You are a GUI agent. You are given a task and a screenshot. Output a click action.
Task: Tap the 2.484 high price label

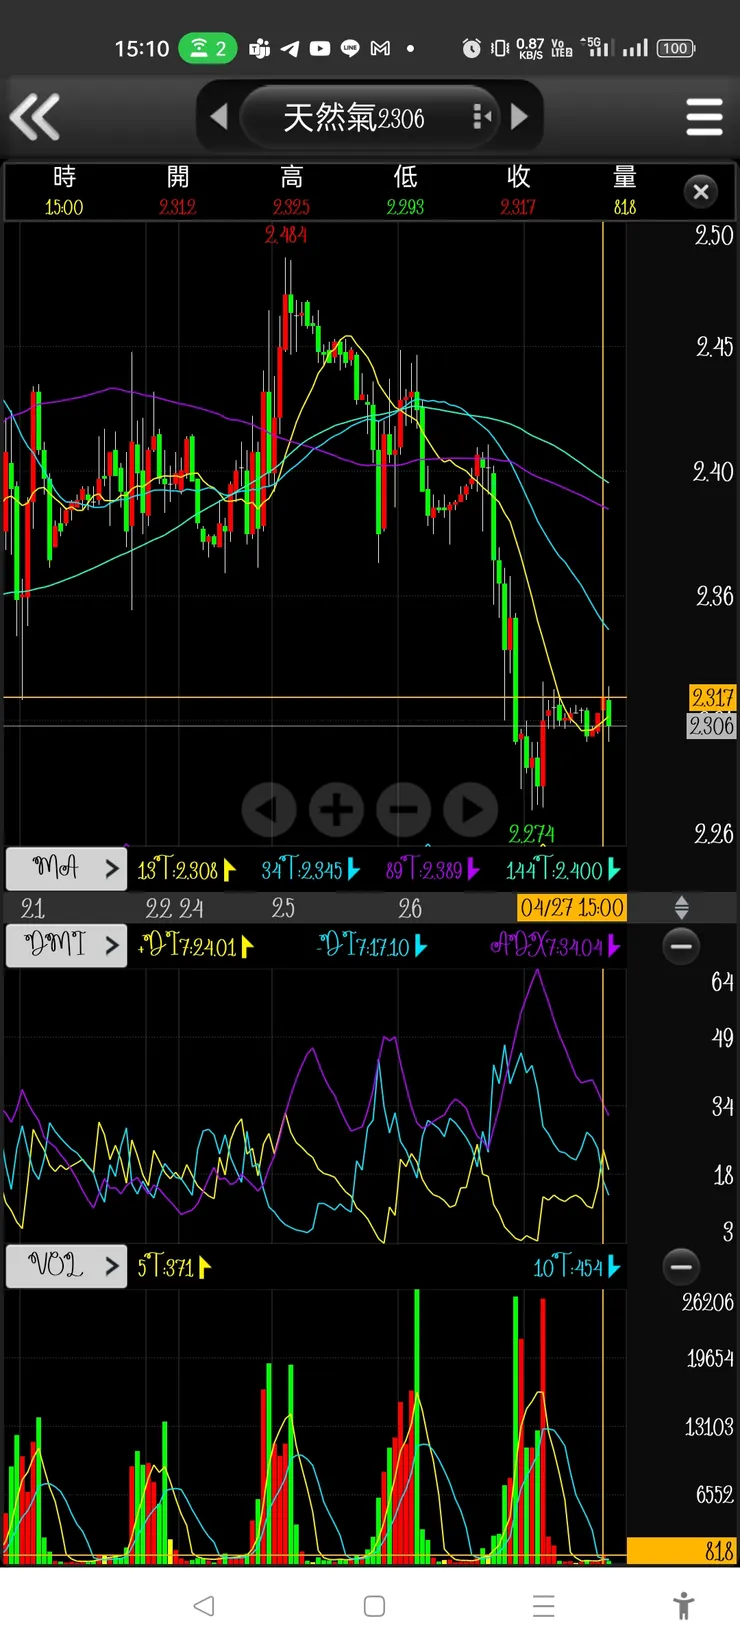click(286, 235)
